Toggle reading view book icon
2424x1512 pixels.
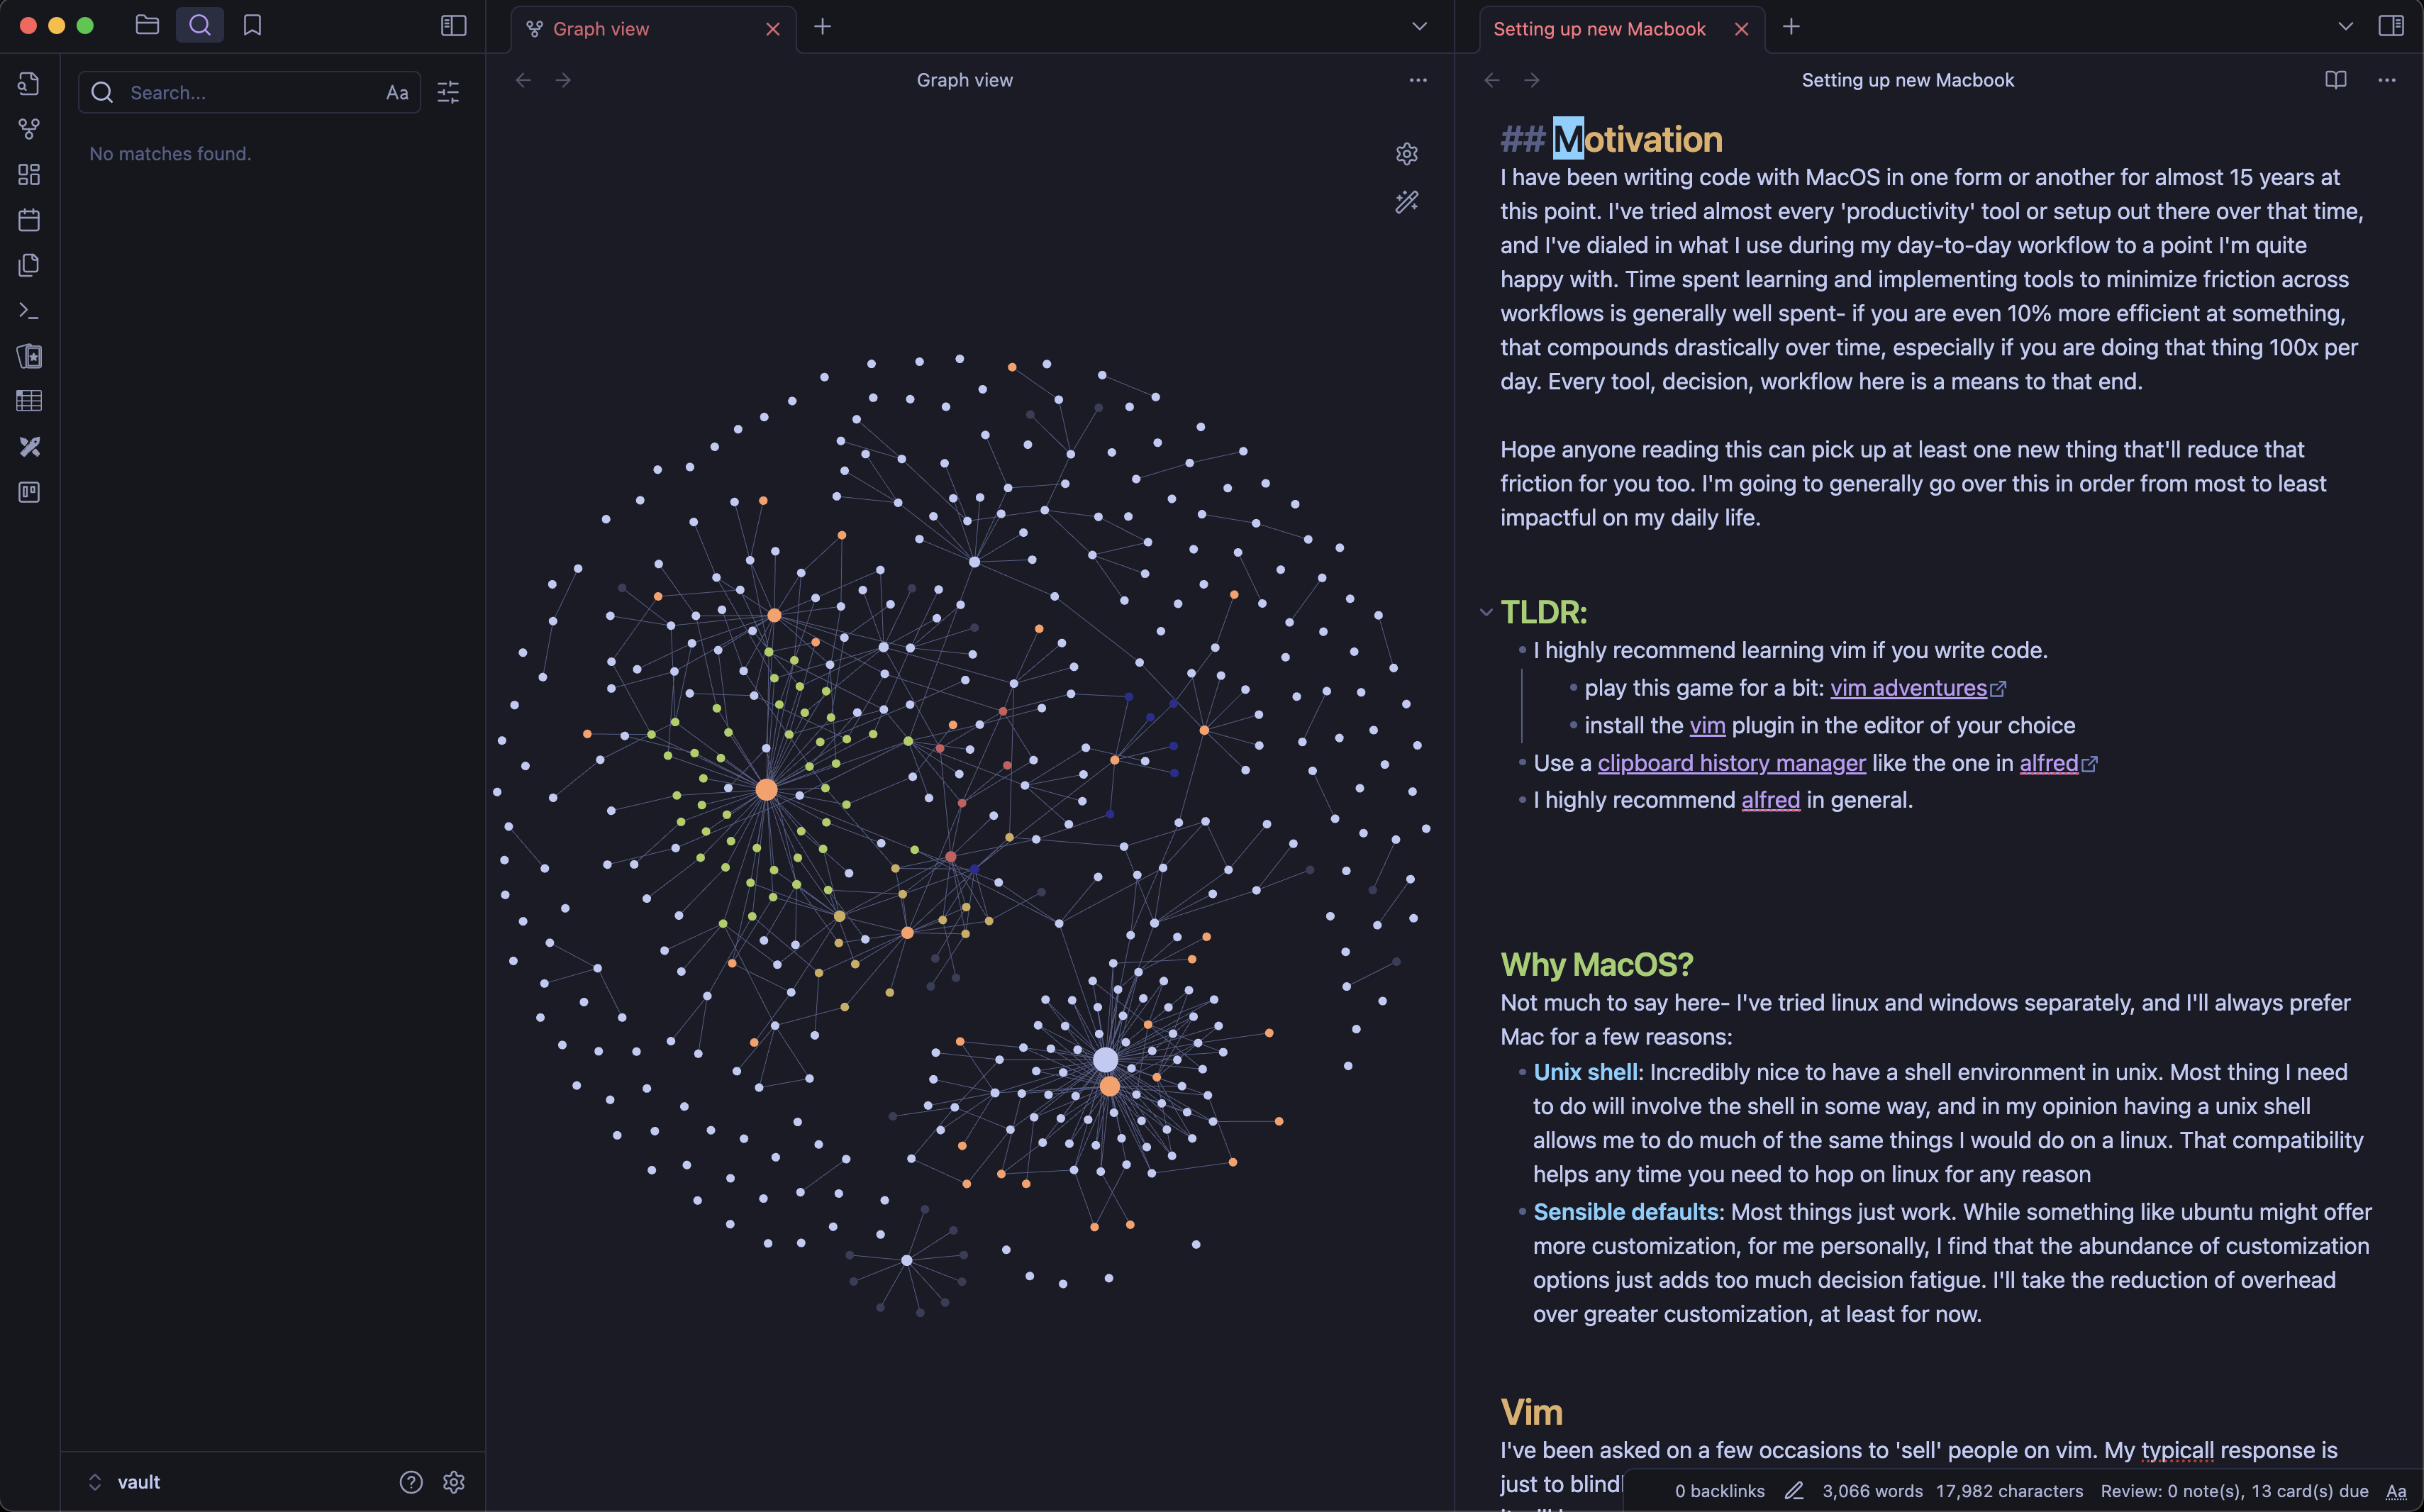click(x=2335, y=80)
